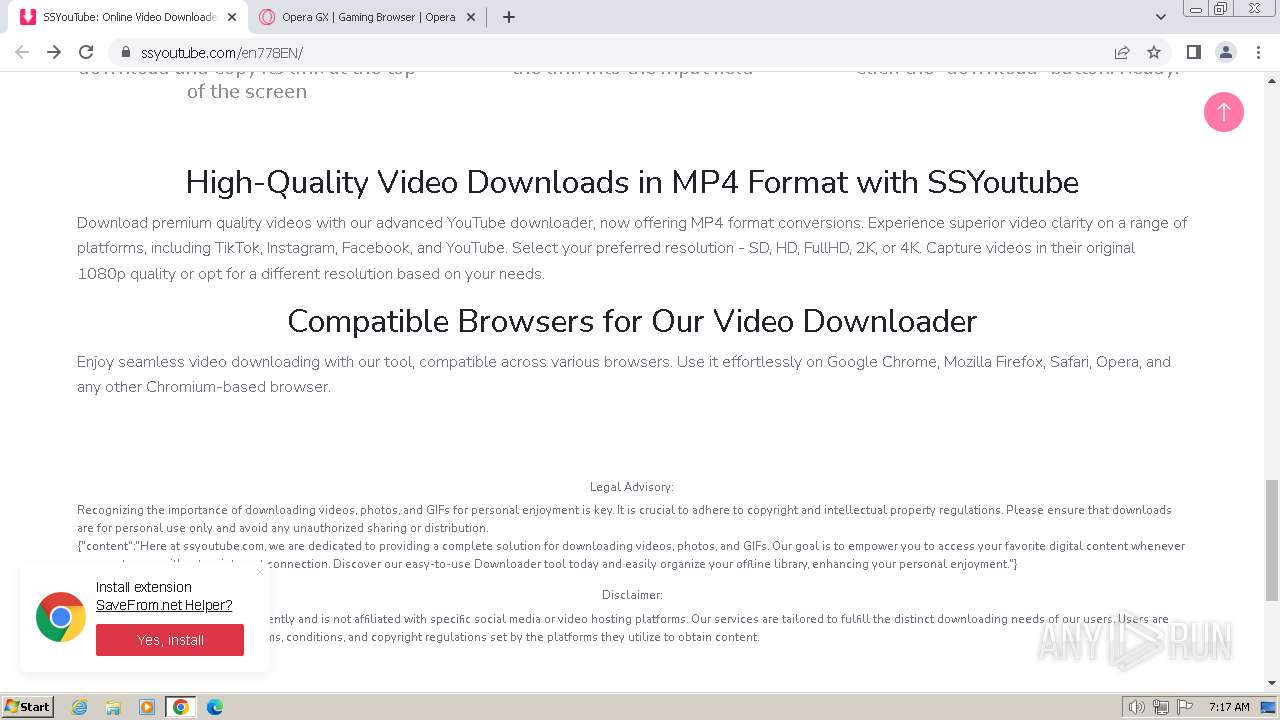Bookmark this tab with the star
This screenshot has width=1280, height=720.
coord(1154,52)
